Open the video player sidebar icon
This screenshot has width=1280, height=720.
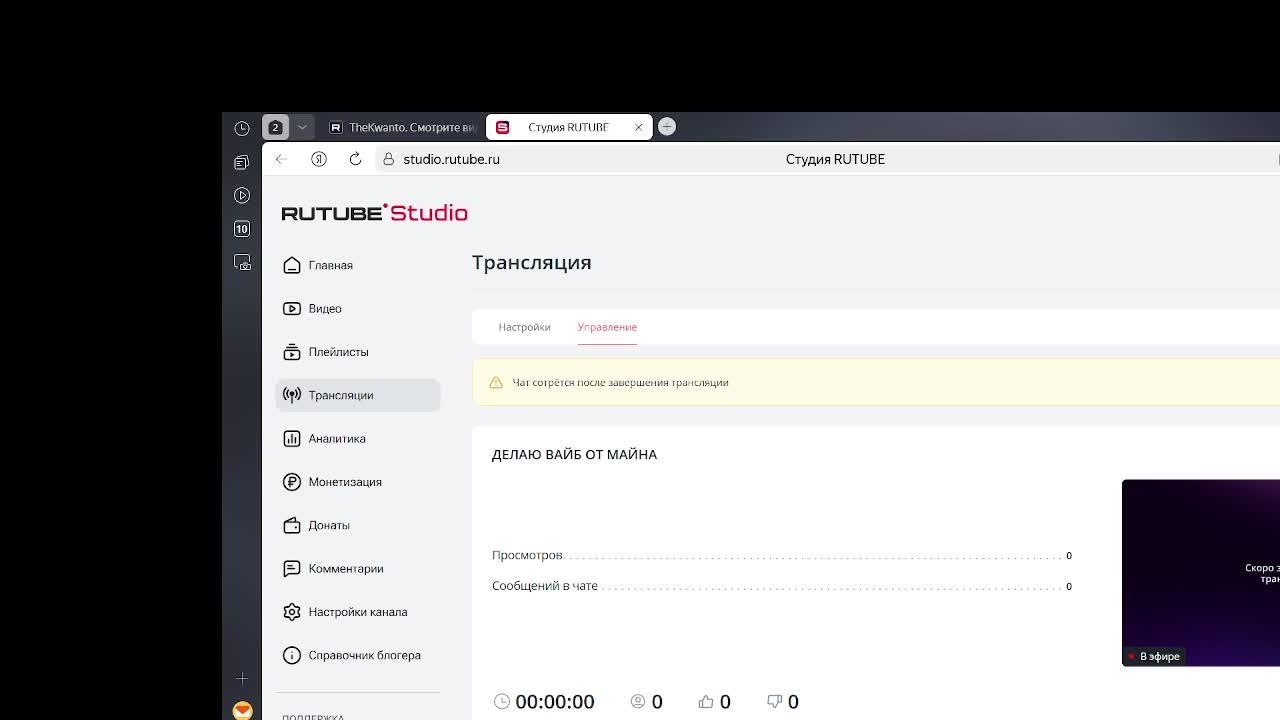pos(242,195)
